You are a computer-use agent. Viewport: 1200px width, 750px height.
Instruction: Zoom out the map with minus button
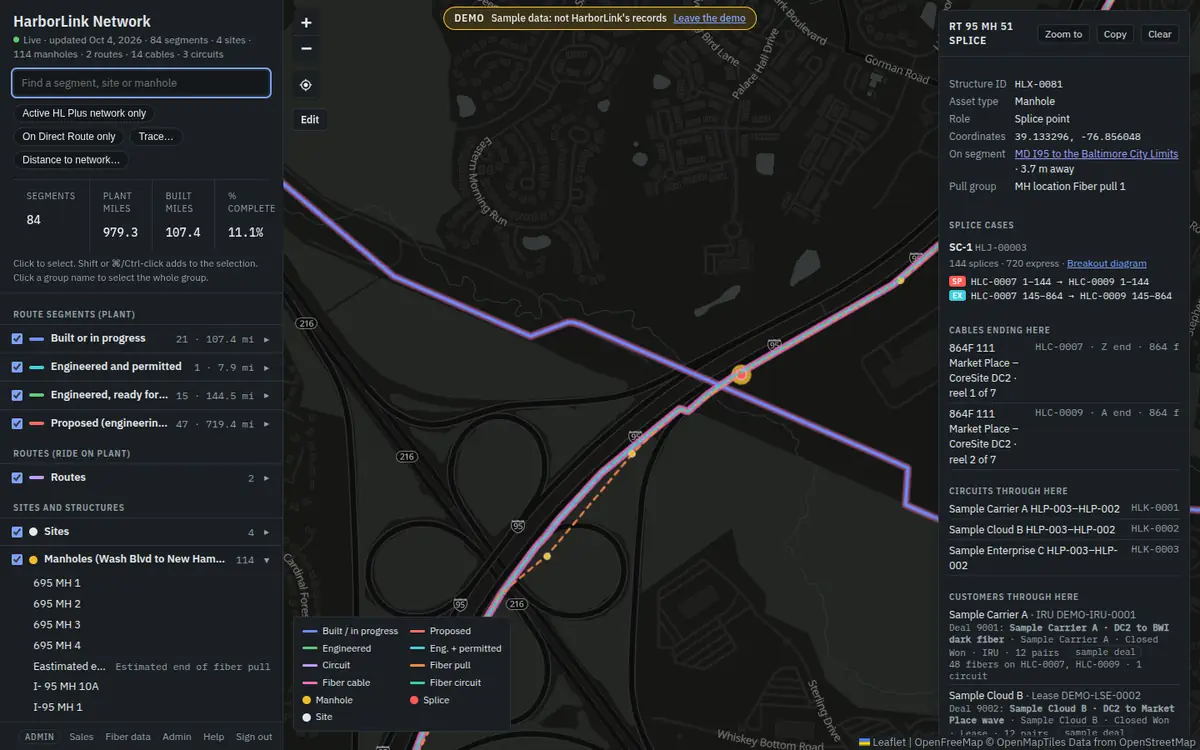point(306,48)
